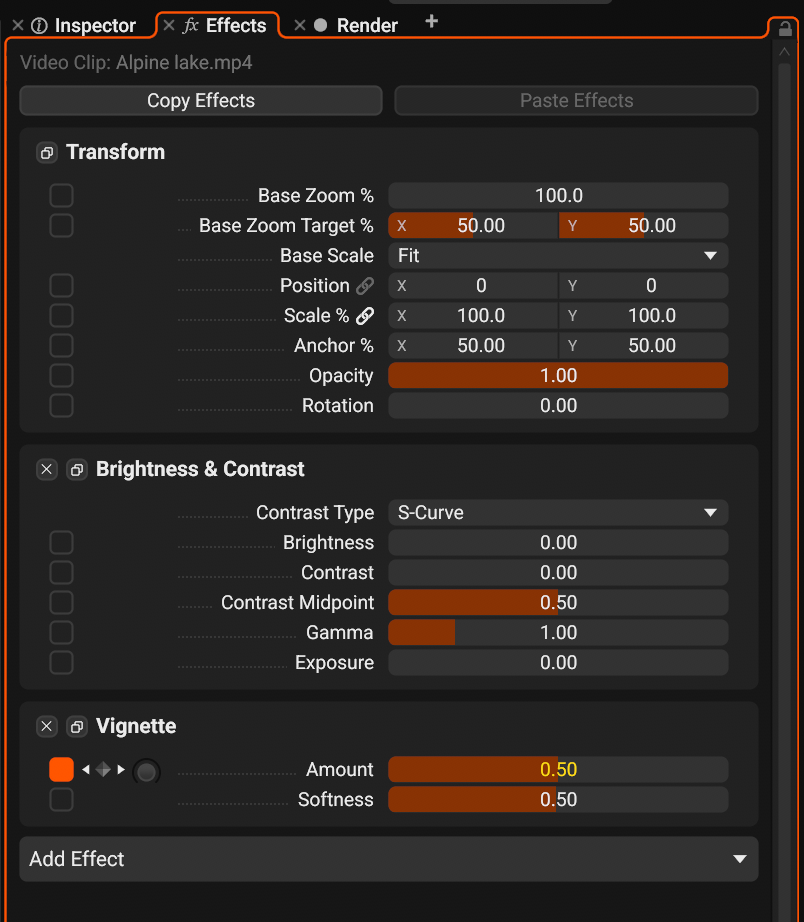Click the Amount interpolation circle icon
Image resolution: width=804 pixels, height=922 pixels.
point(146,771)
